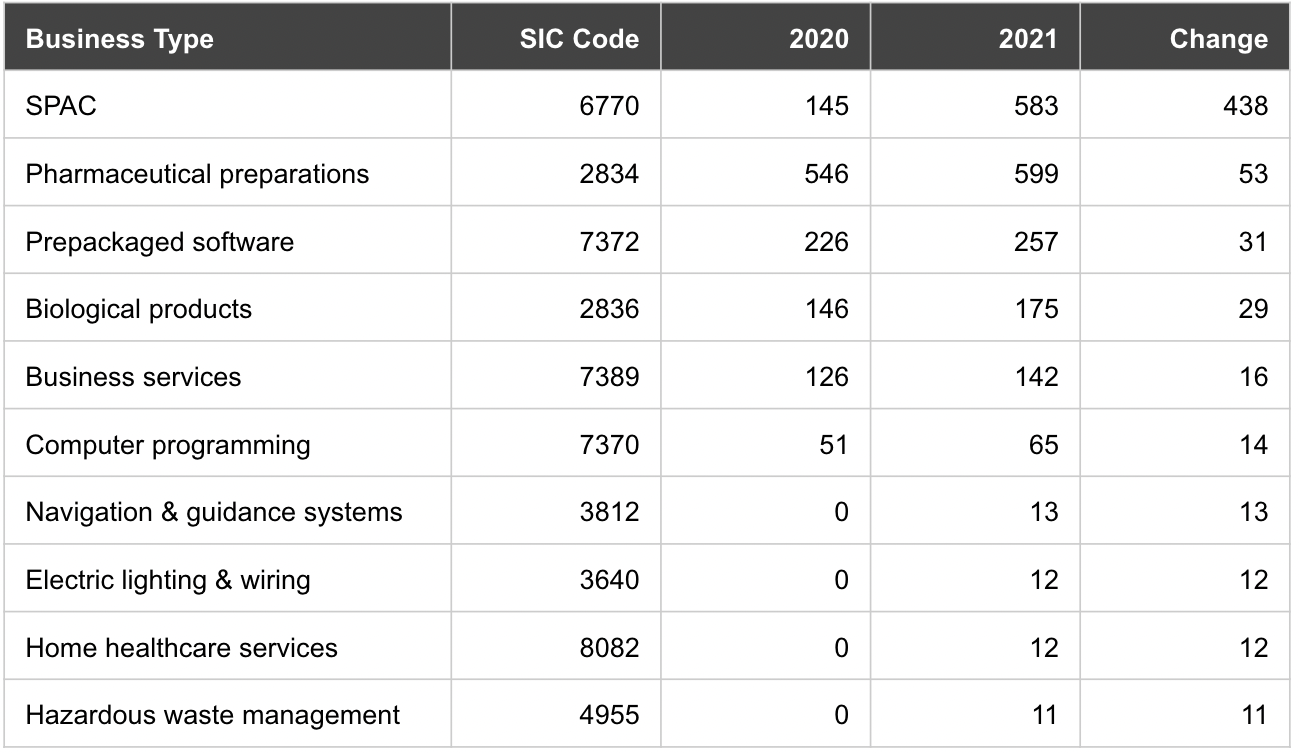Select Electric lighting & wiring cell
This screenshot has width=1299, height=753.
[x=168, y=580]
